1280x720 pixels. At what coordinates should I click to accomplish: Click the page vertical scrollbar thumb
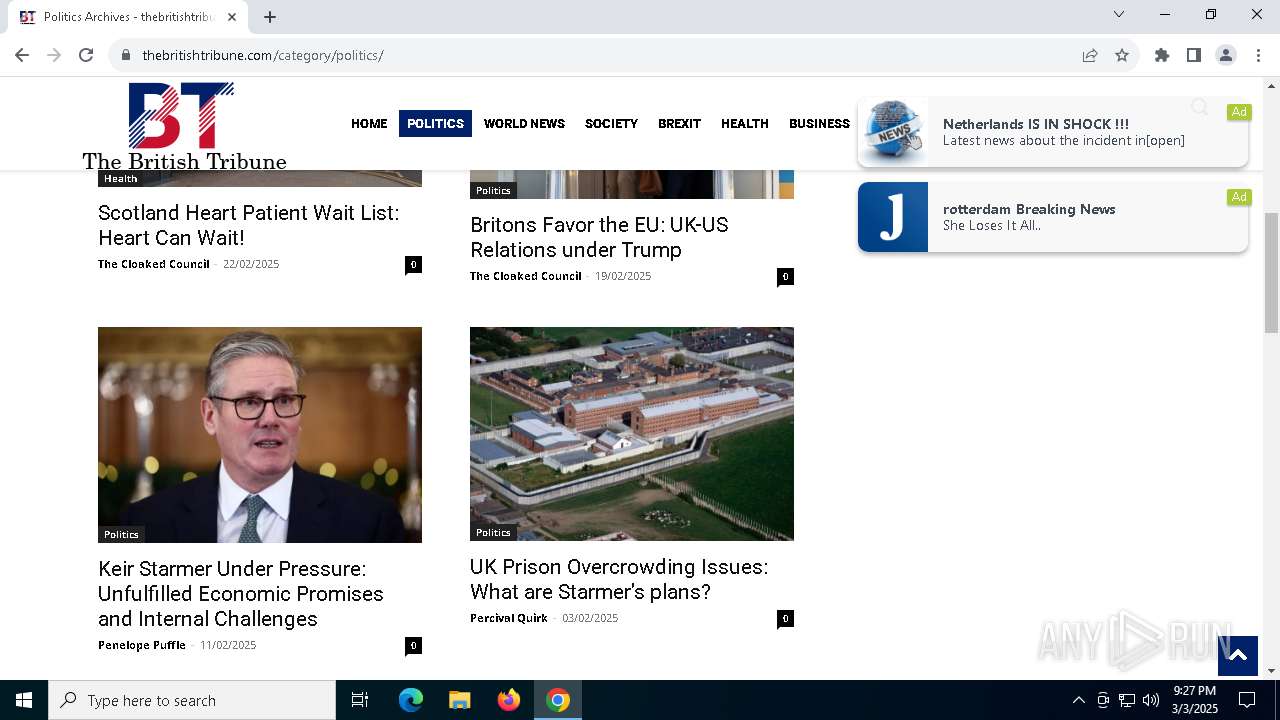tap(1271, 272)
